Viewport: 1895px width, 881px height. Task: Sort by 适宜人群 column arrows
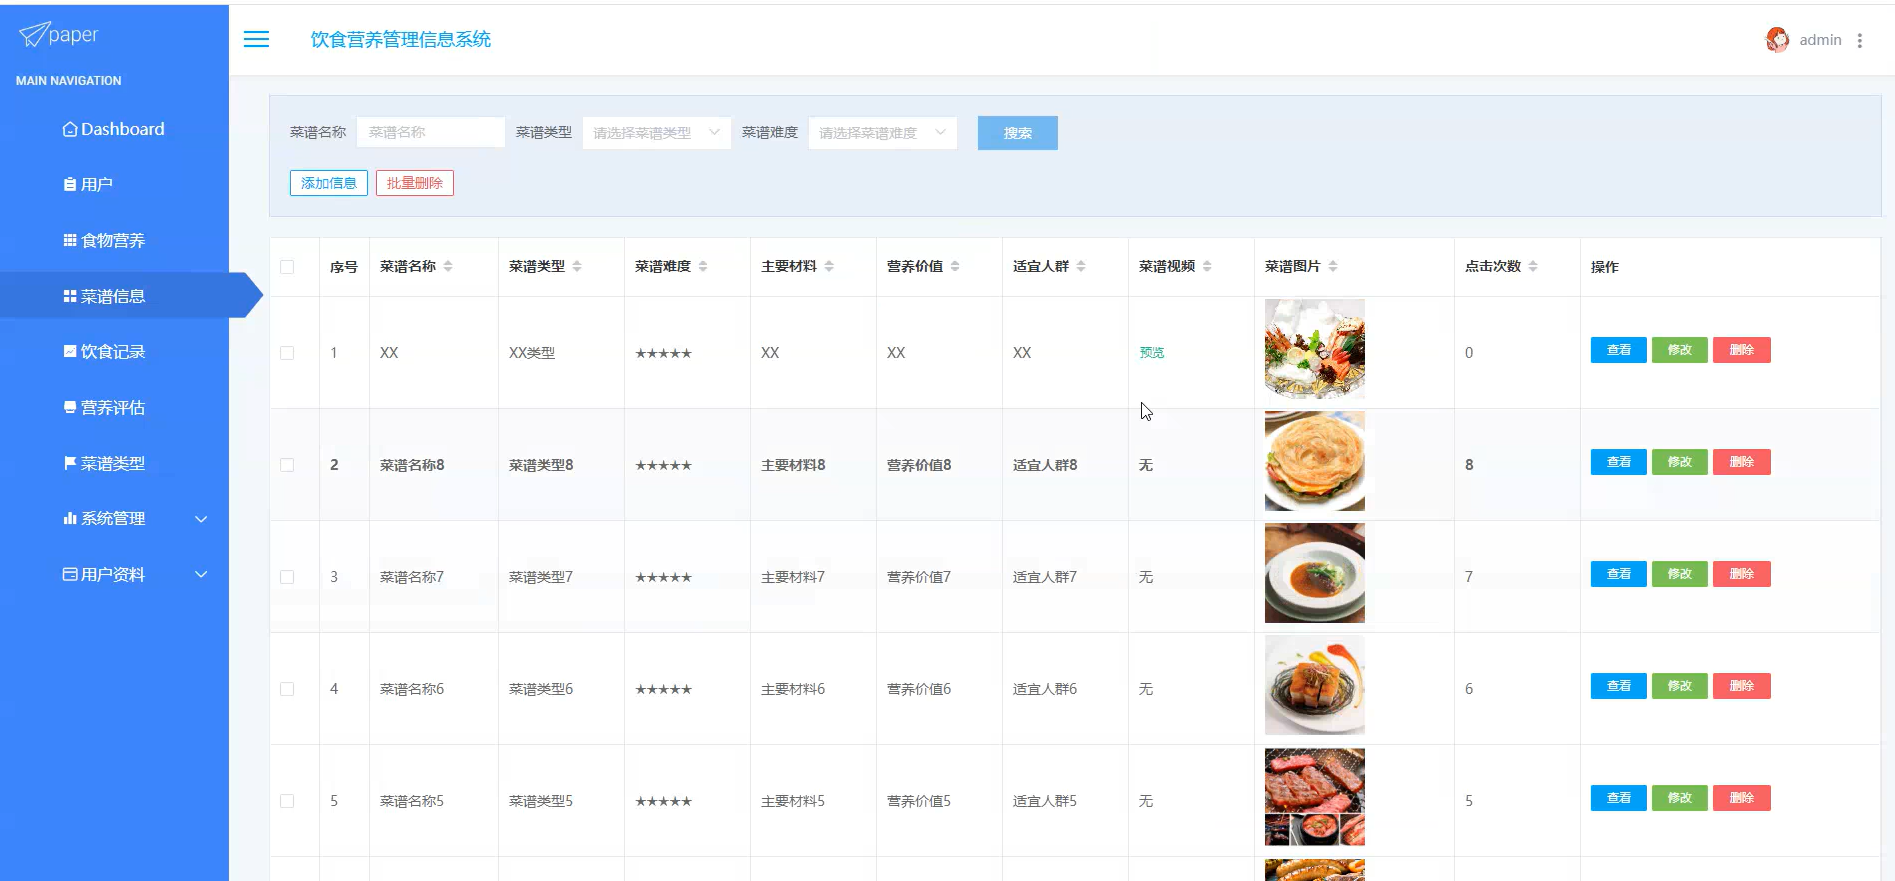click(x=1081, y=266)
